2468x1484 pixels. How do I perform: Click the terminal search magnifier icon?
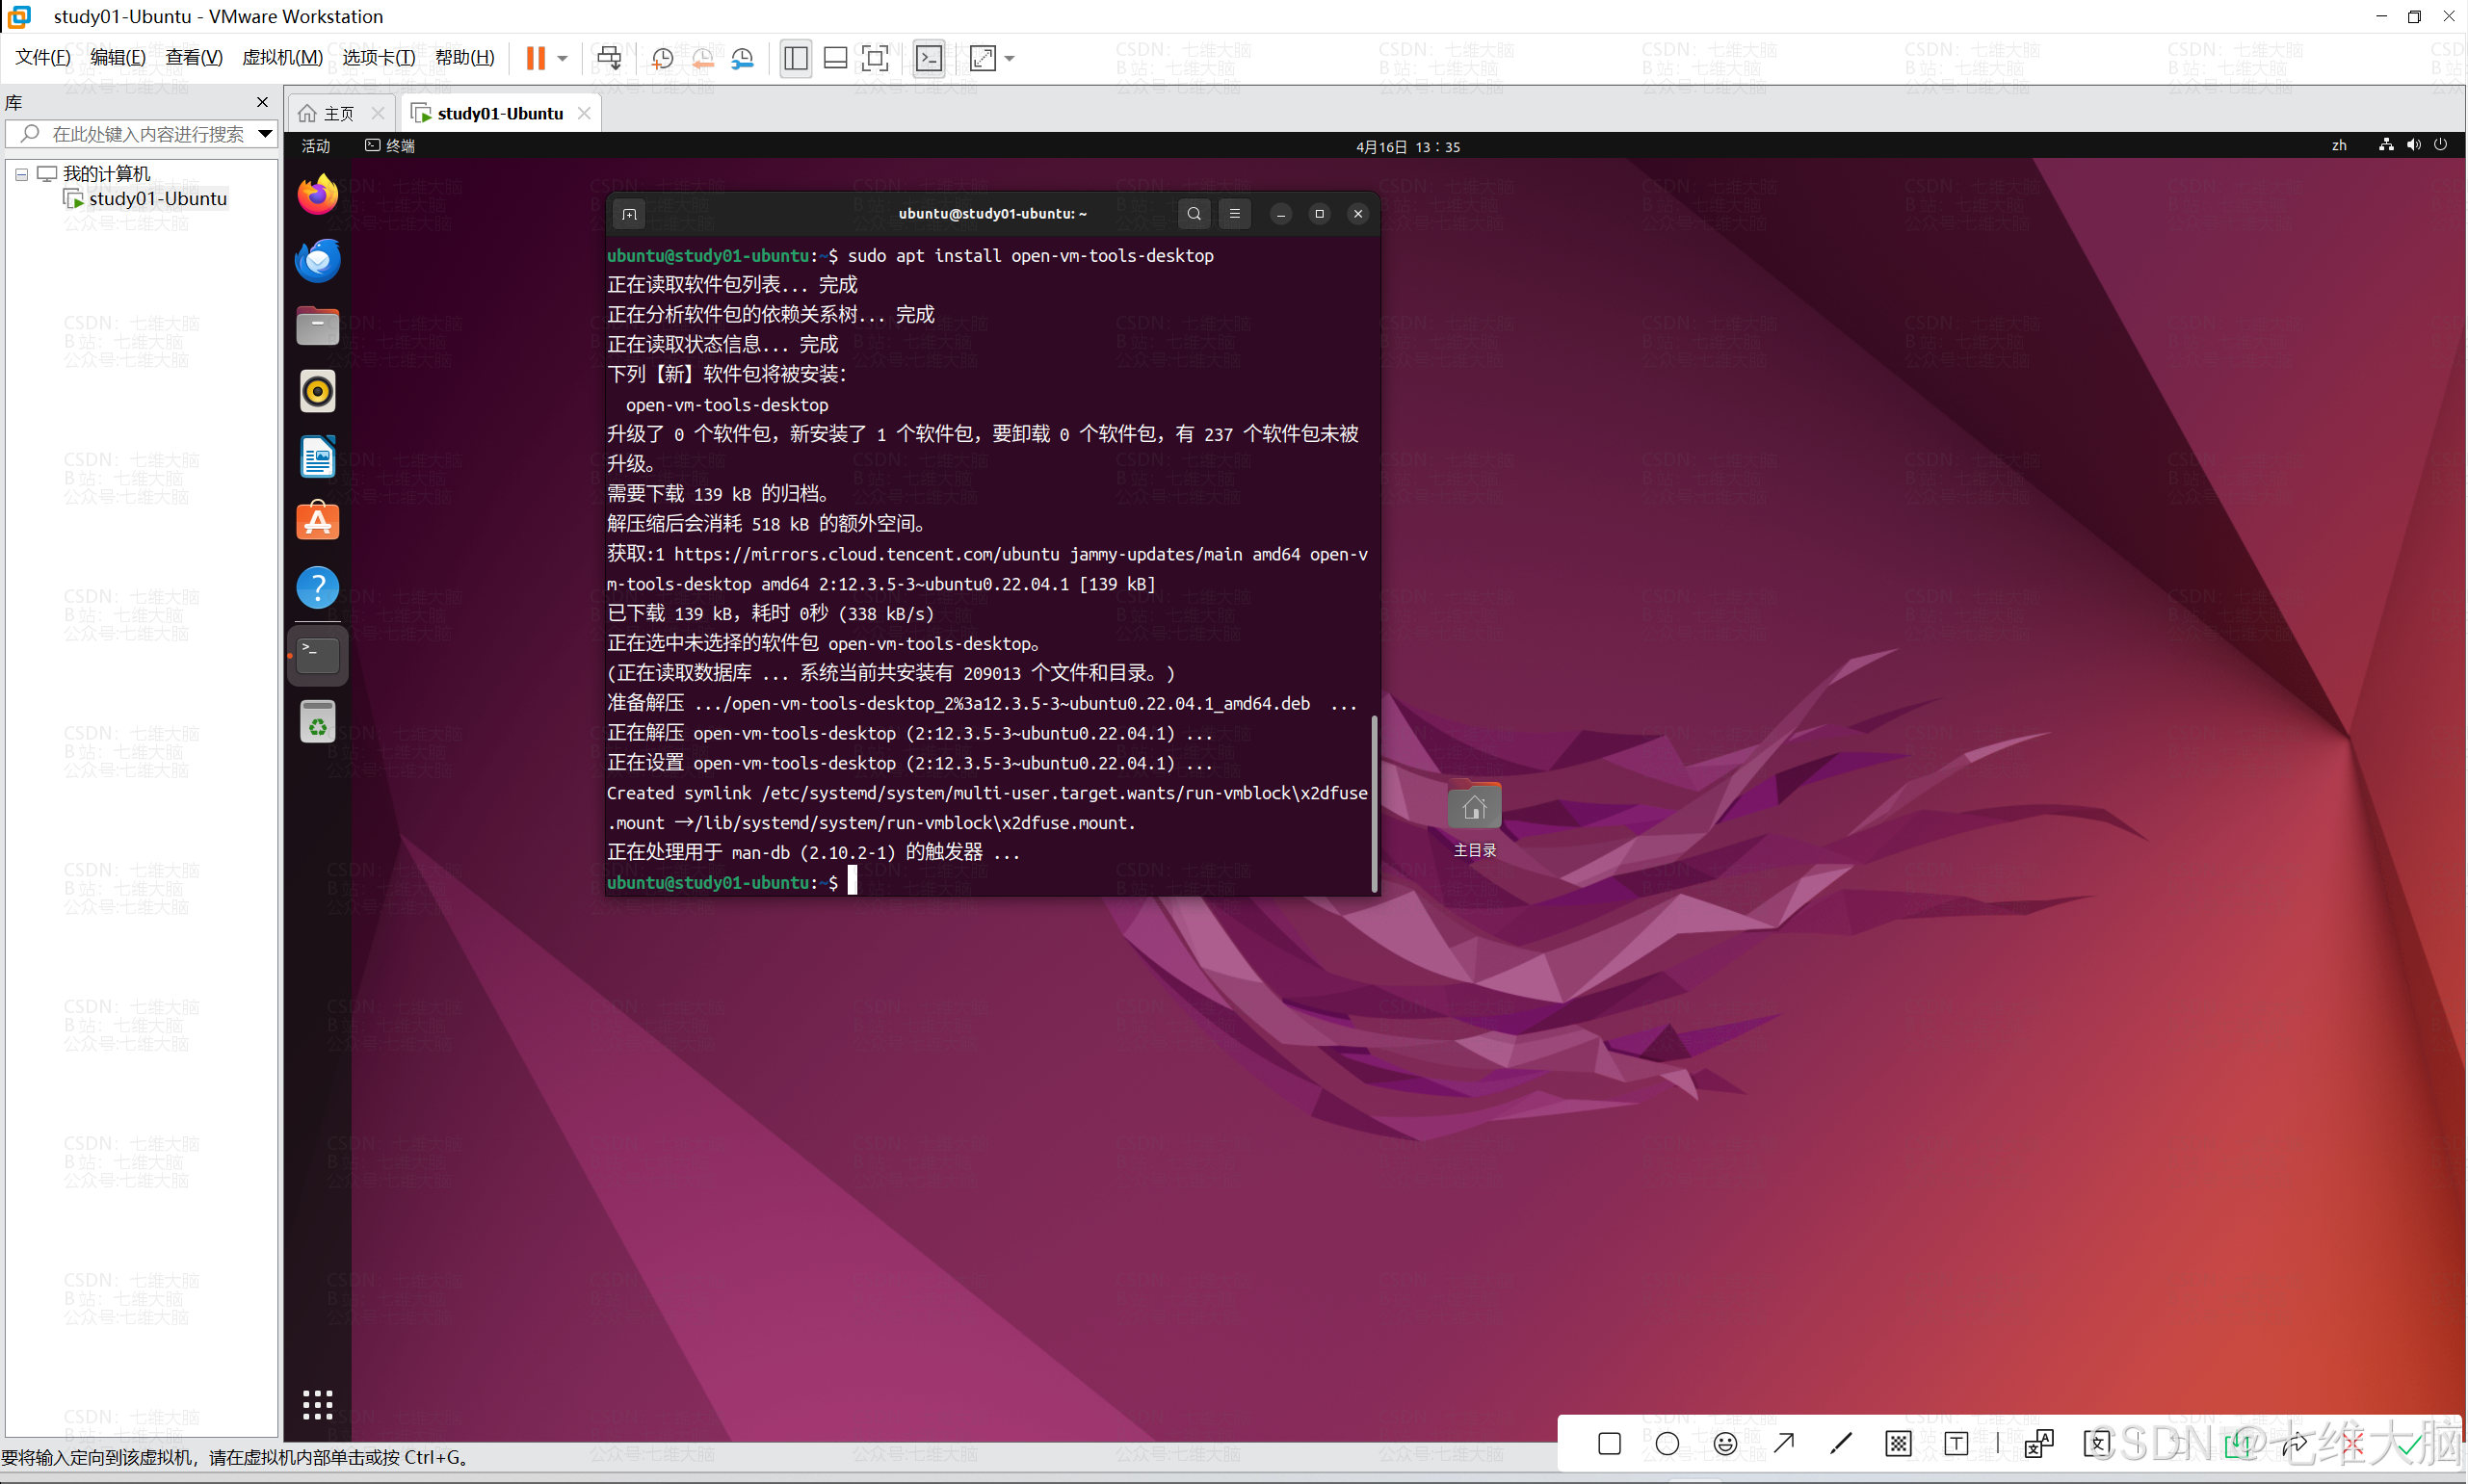click(1194, 213)
